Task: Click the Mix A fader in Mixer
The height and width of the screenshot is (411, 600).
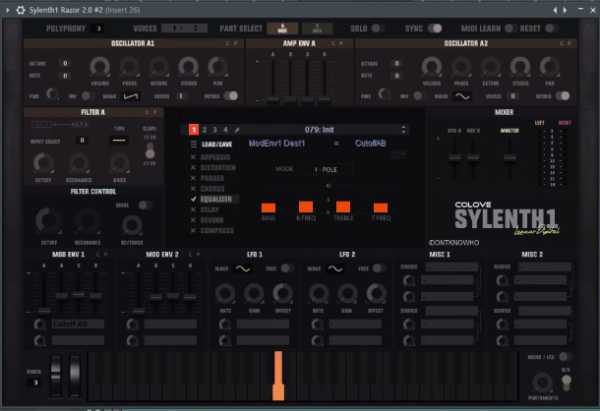Action: 454,157
